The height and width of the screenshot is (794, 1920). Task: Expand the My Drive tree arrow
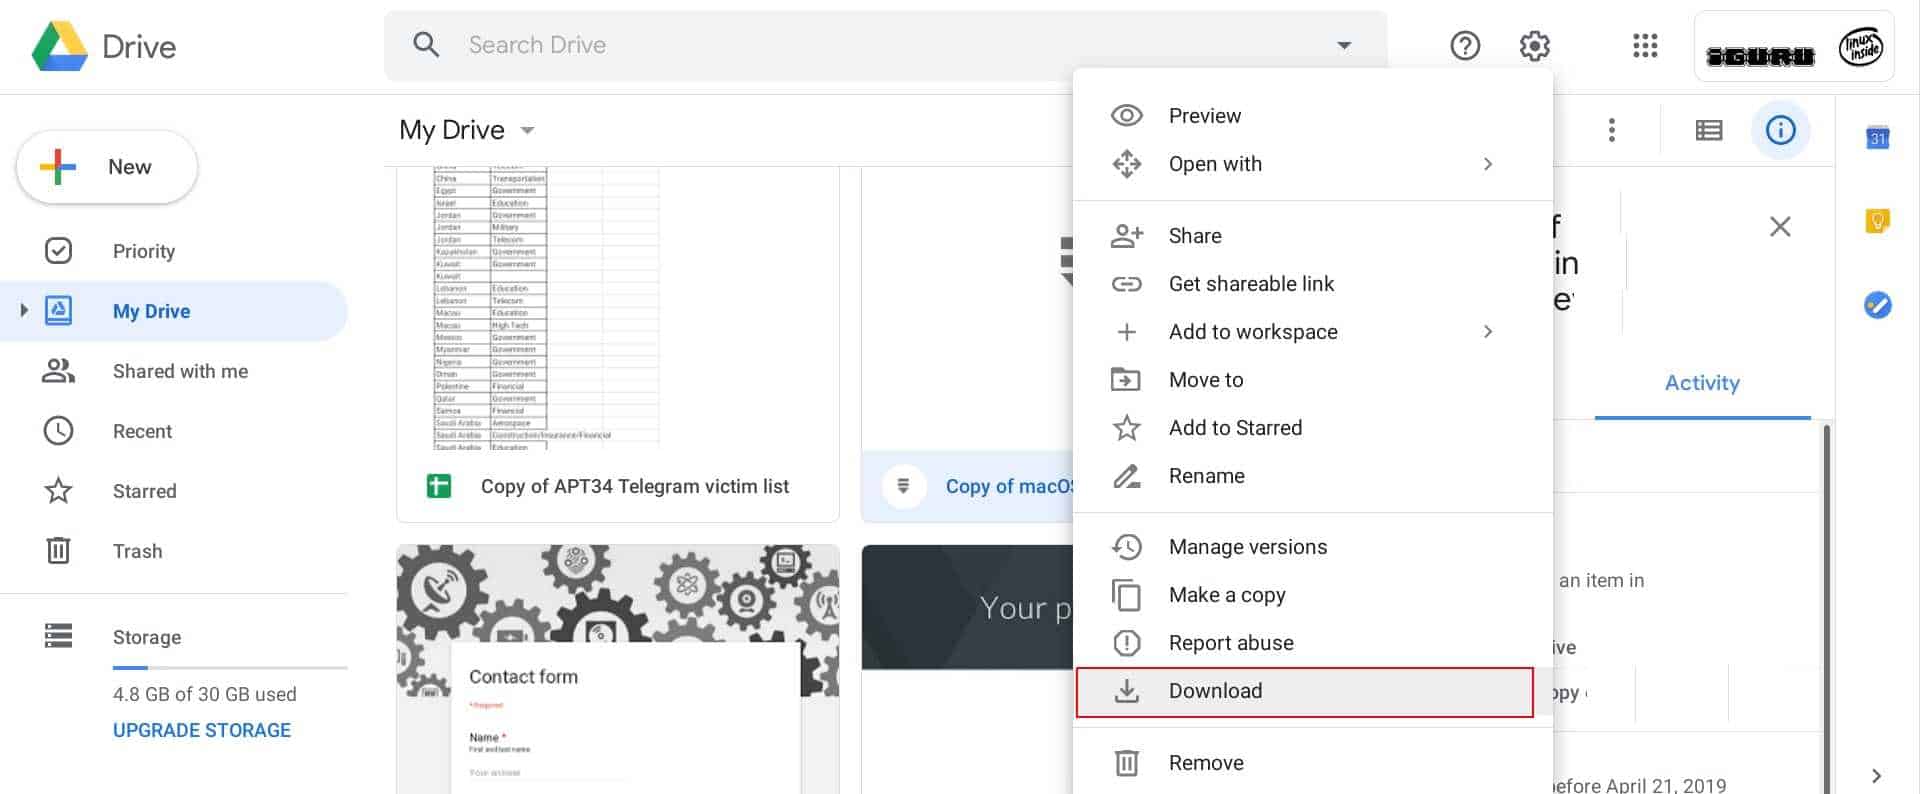tap(24, 311)
